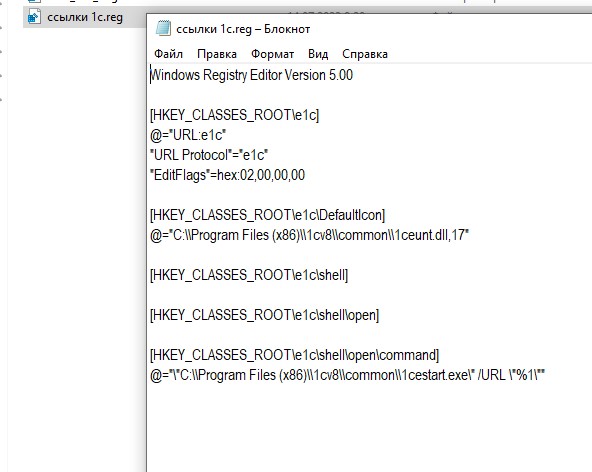This screenshot has width=592, height=472.
Task: Click the EditFlags hex value line
Action: point(228,175)
